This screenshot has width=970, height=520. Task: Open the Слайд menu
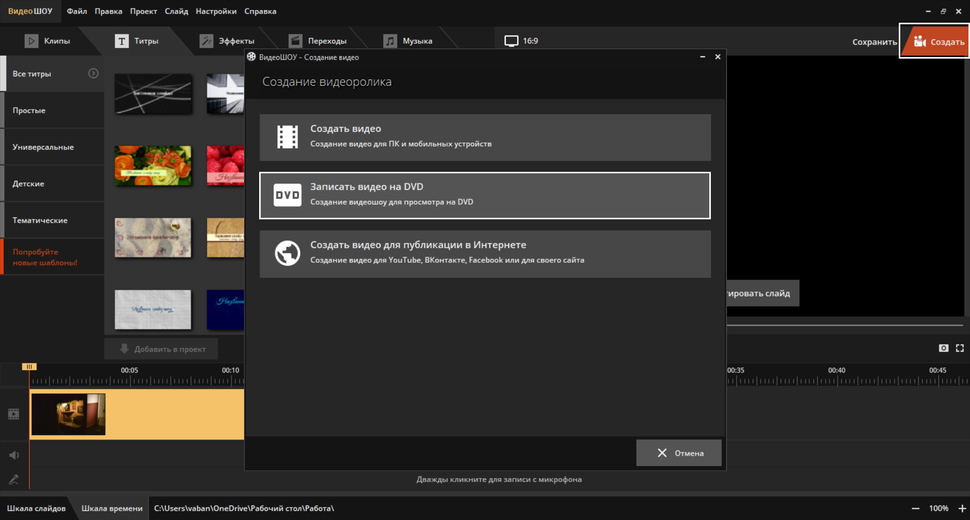176,11
